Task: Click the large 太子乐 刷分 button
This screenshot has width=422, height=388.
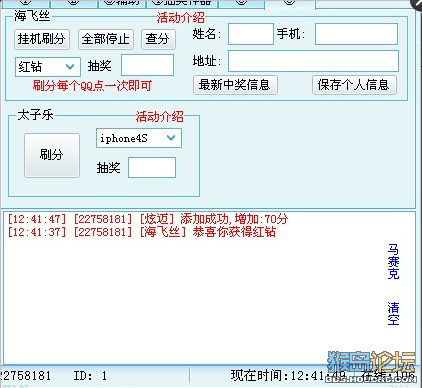Action: click(52, 155)
